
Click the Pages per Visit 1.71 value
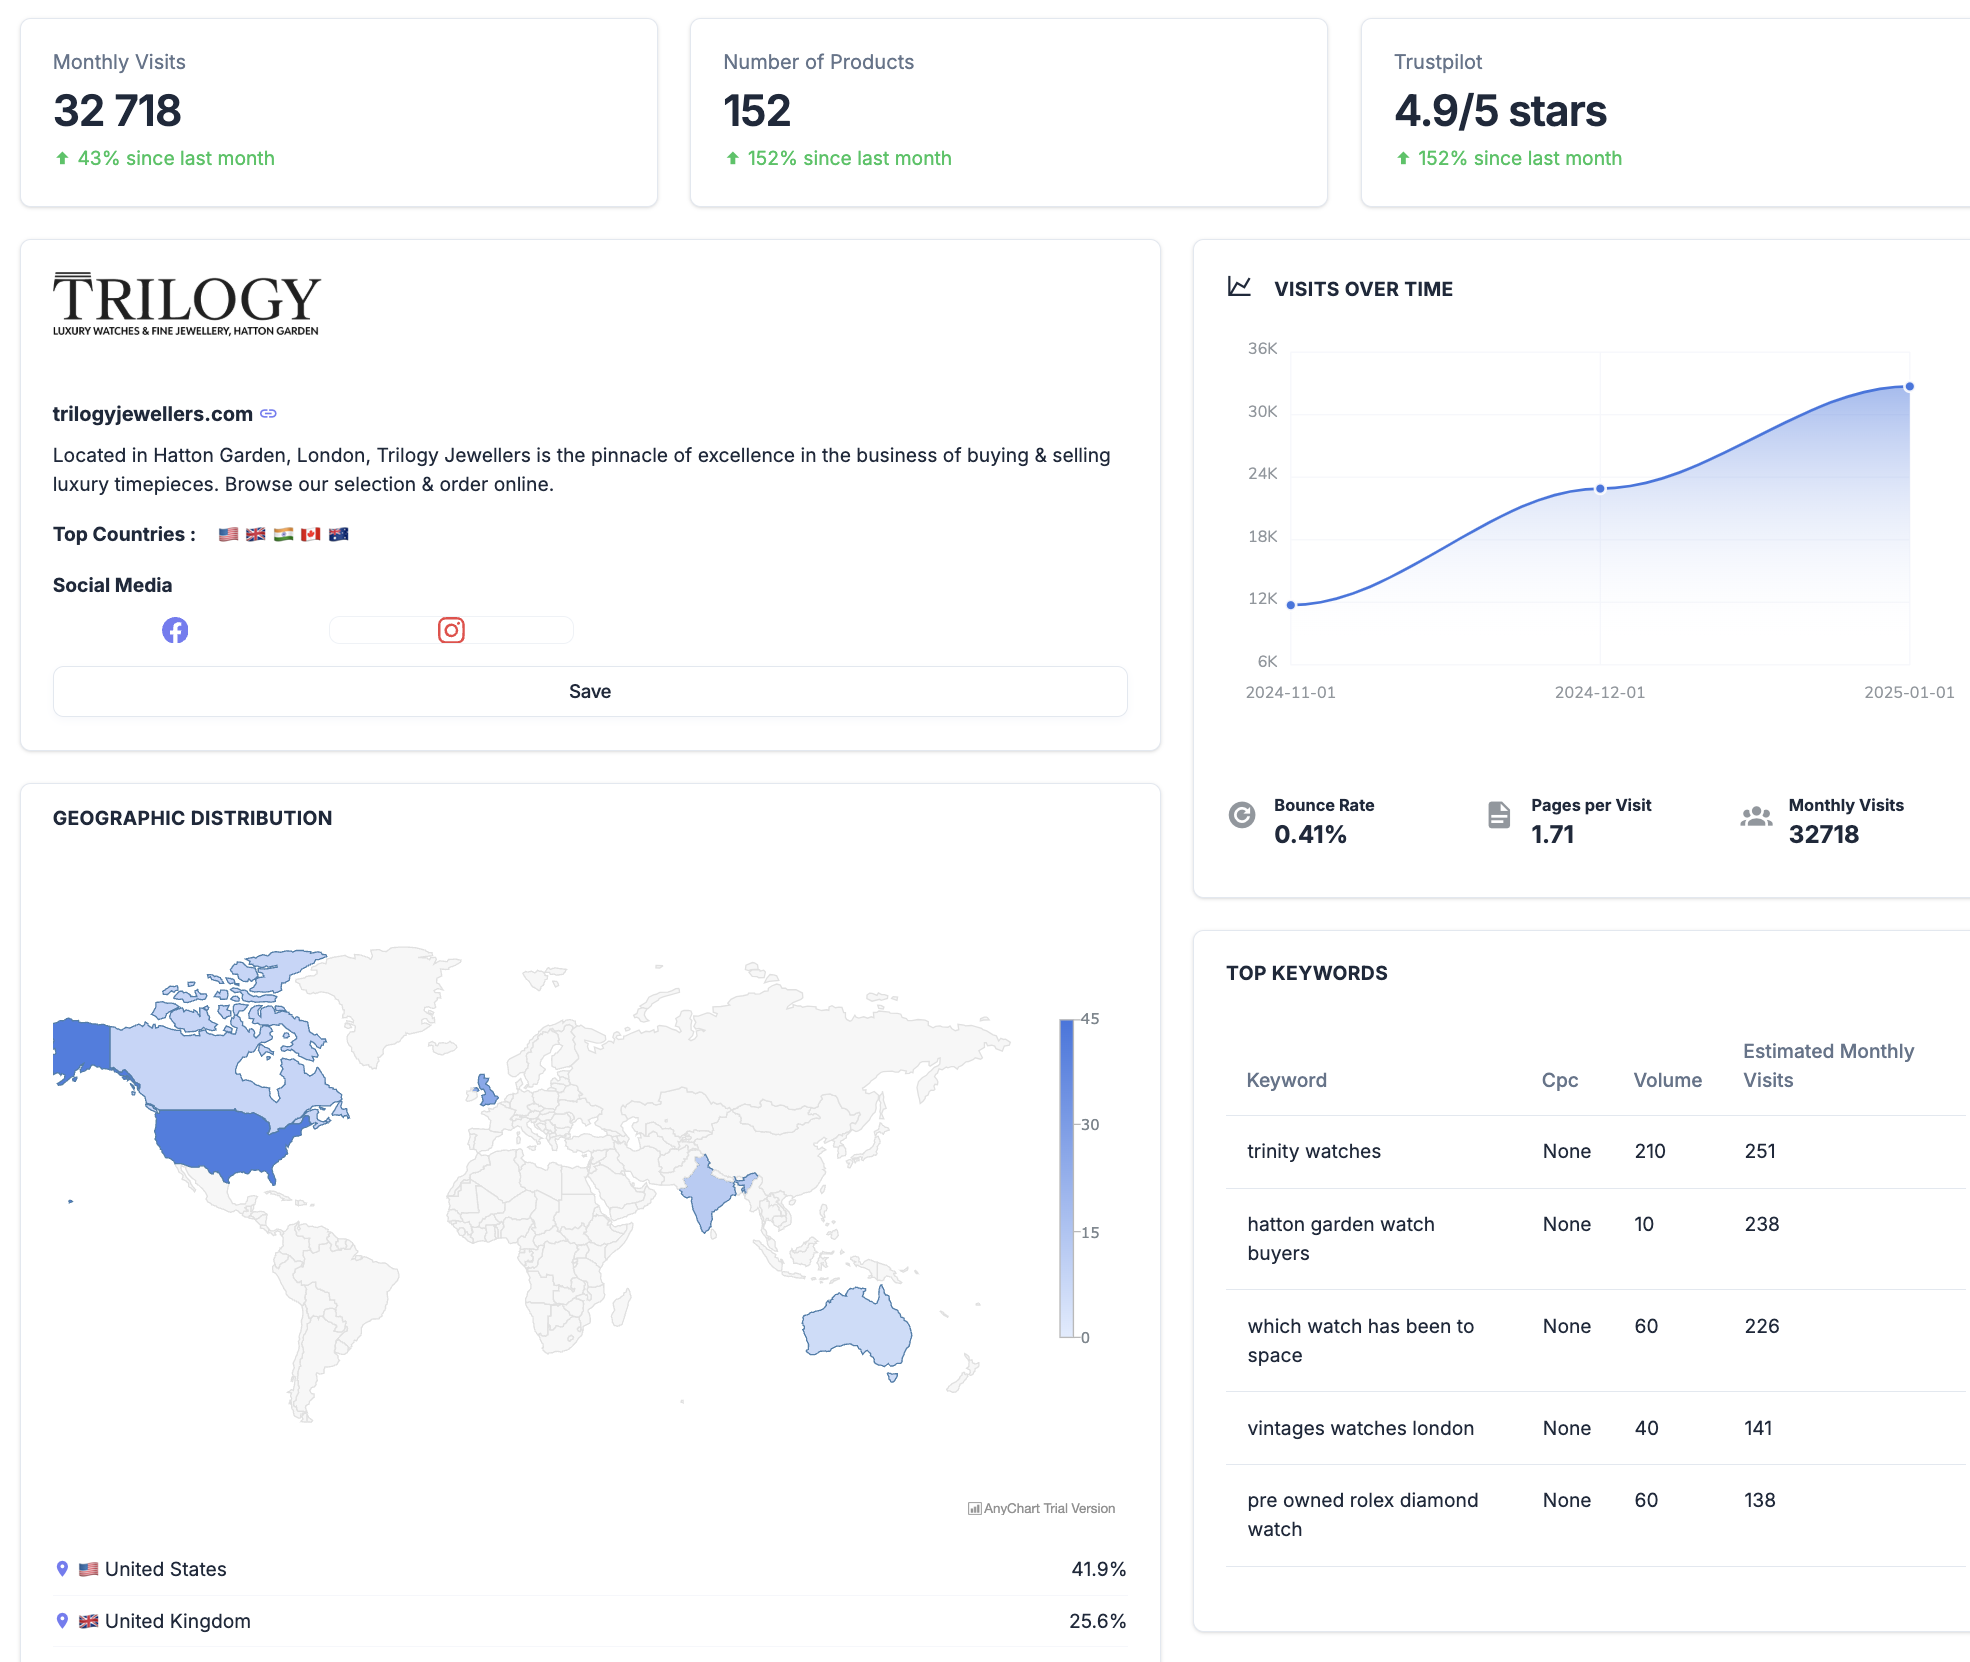[1552, 834]
